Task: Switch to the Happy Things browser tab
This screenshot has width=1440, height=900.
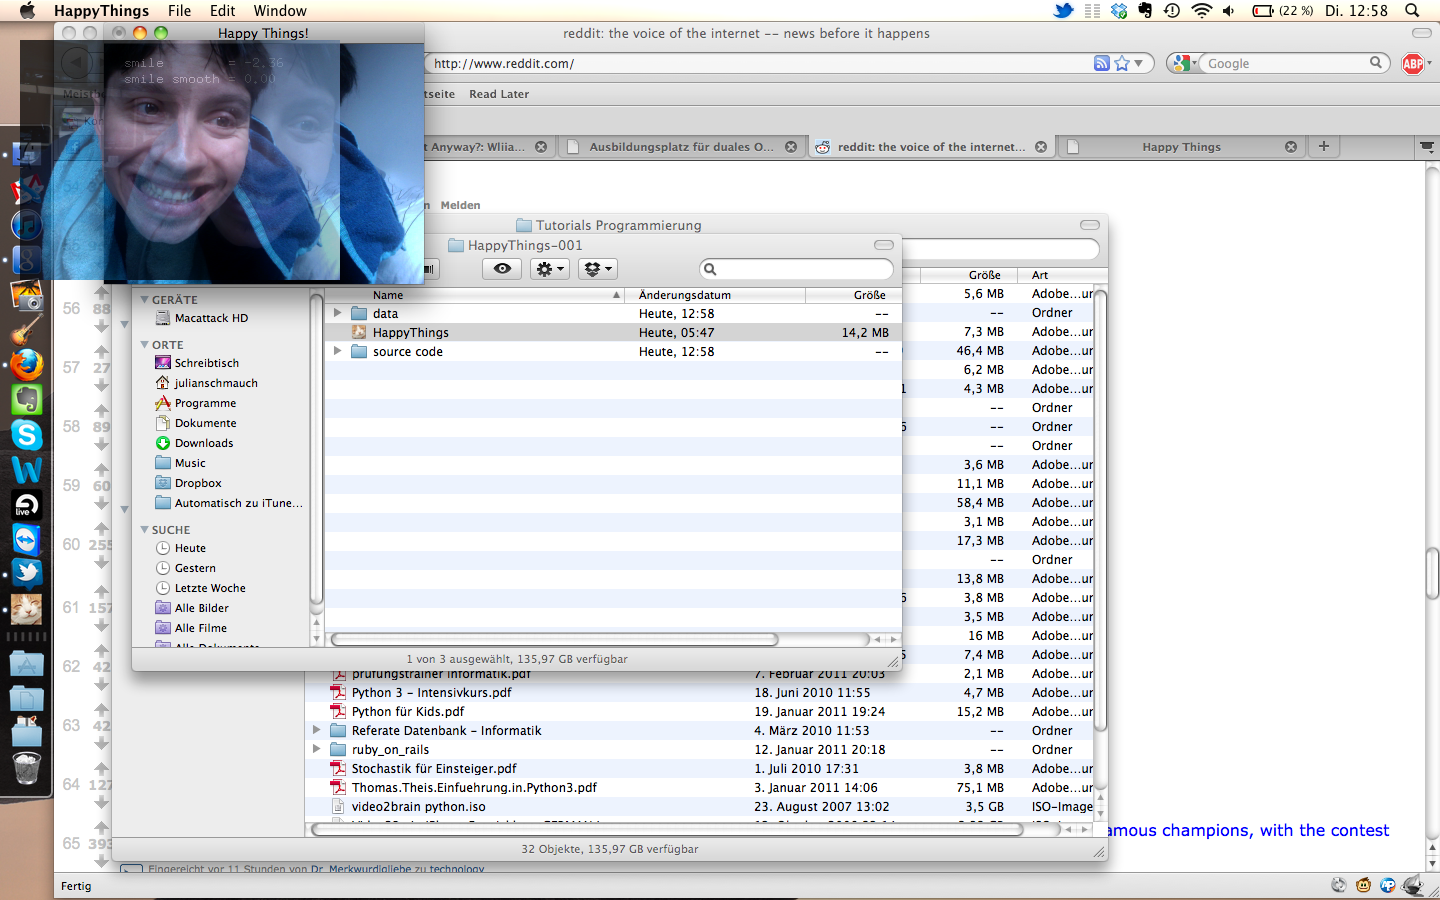Action: (1180, 147)
